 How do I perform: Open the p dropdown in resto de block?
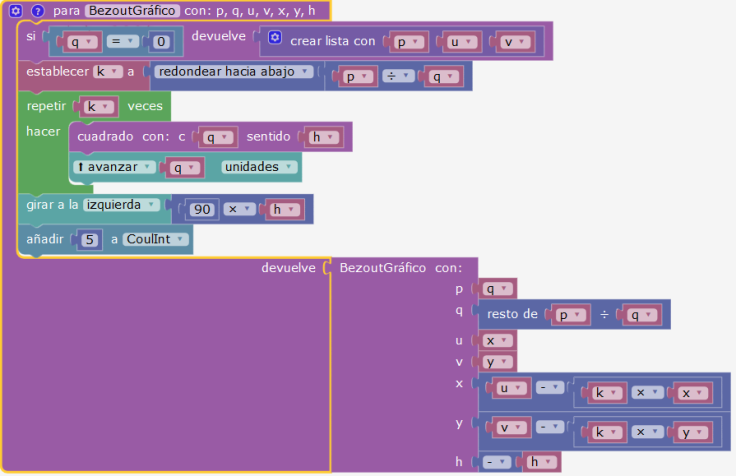point(572,315)
